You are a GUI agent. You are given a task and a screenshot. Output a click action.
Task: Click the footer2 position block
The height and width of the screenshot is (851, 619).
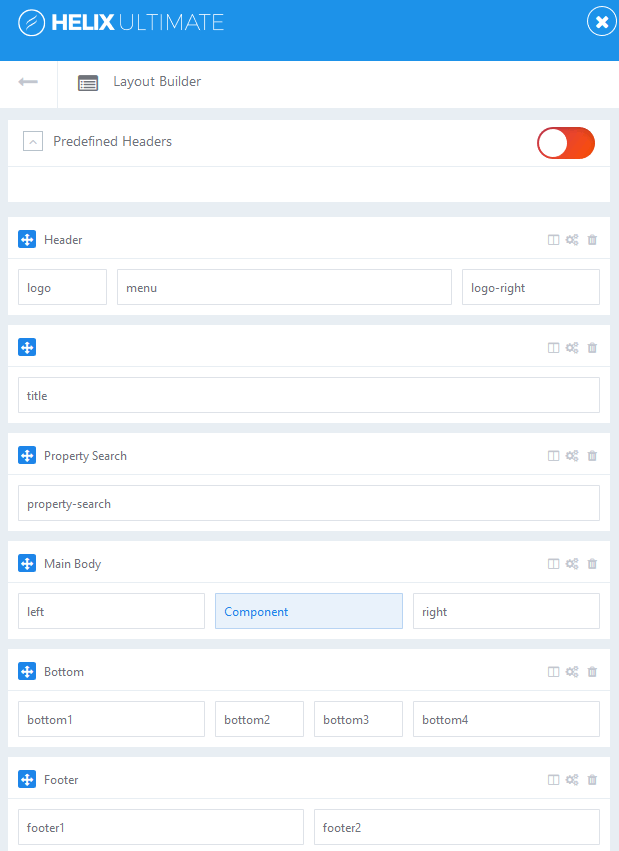456,827
